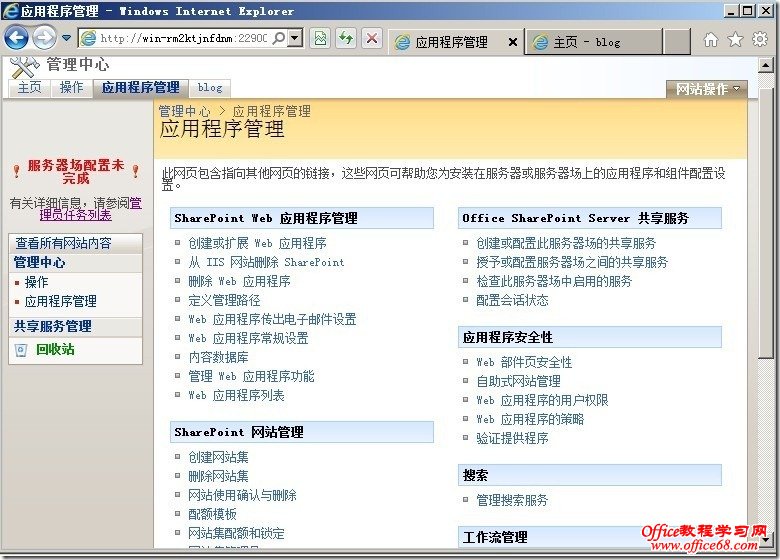Click the Internet Explorer title bar icon

pyautogui.click(x=10, y=10)
